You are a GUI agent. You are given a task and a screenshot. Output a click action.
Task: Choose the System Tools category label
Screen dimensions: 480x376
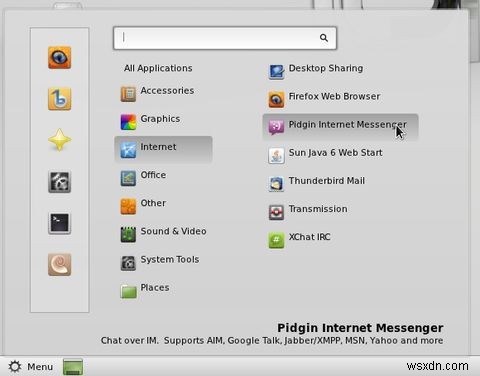coord(170,260)
